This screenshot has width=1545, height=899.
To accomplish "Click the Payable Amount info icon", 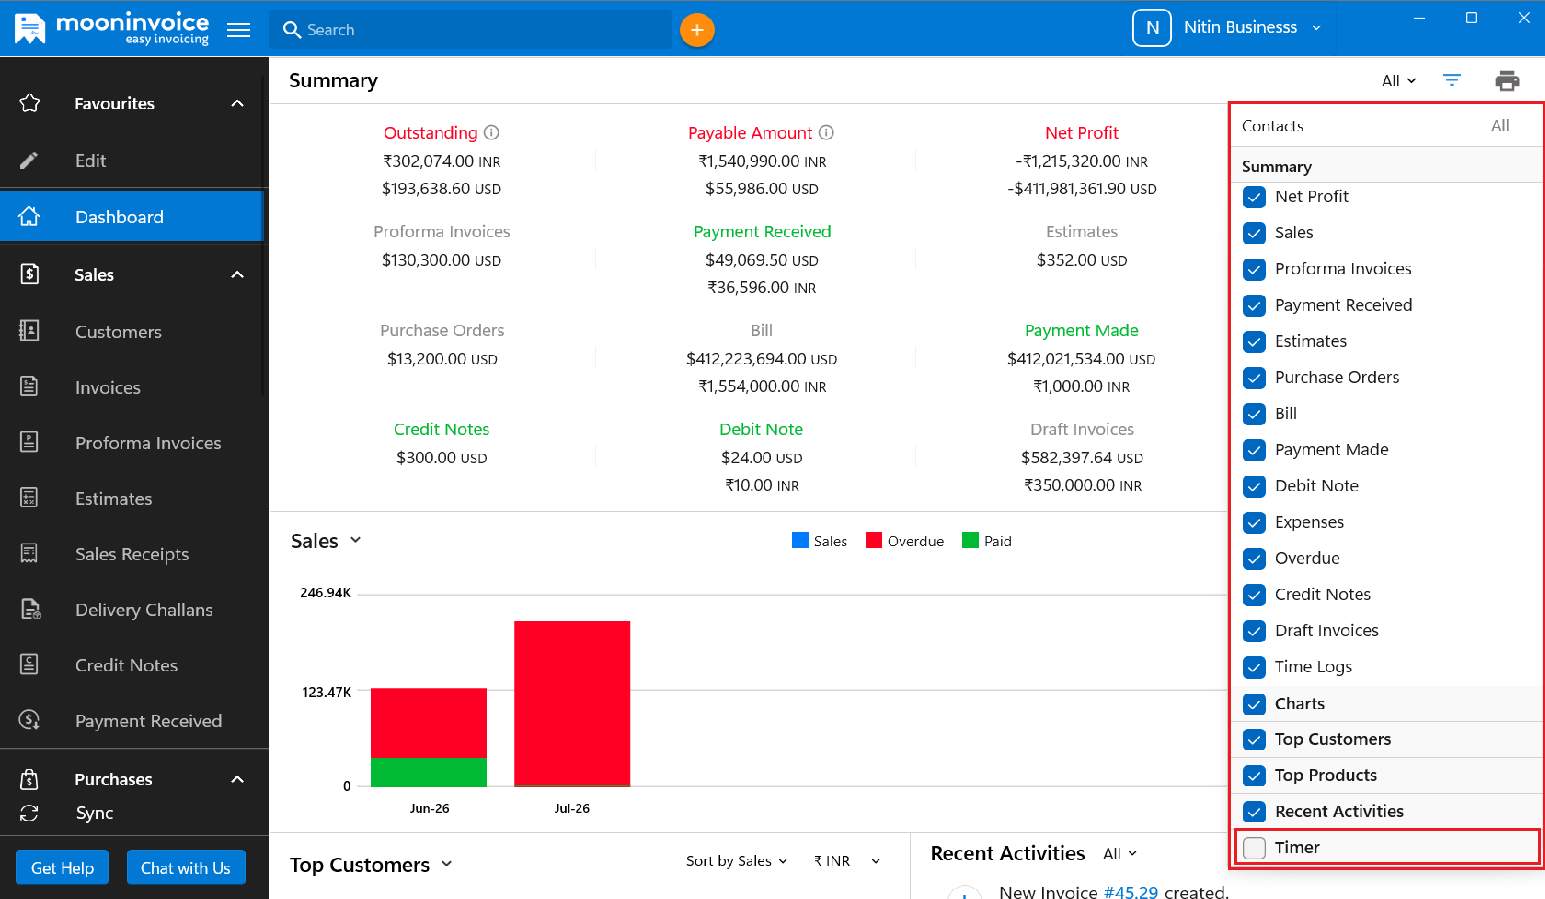I will pos(826,132).
